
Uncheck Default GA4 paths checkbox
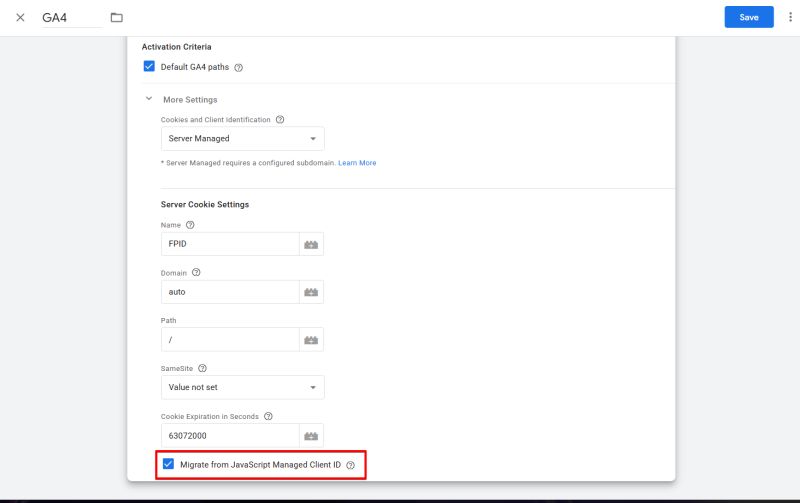coord(149,66)
